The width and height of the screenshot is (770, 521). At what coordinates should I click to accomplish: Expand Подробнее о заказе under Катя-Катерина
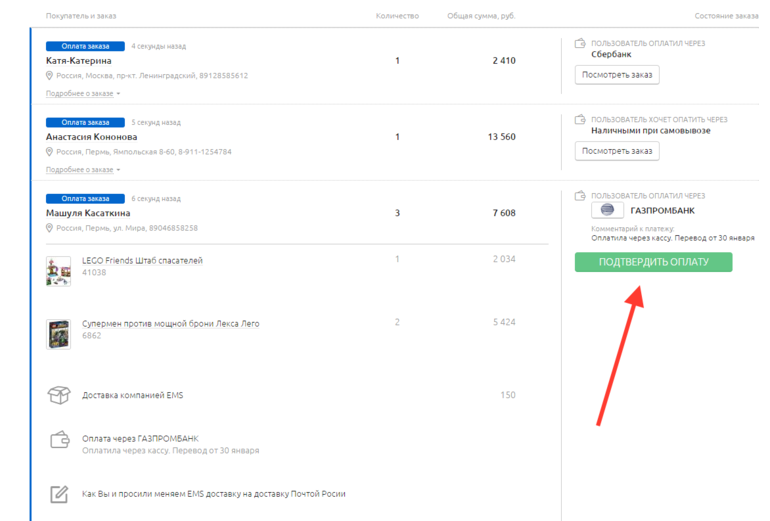click(x=82, y=94)
